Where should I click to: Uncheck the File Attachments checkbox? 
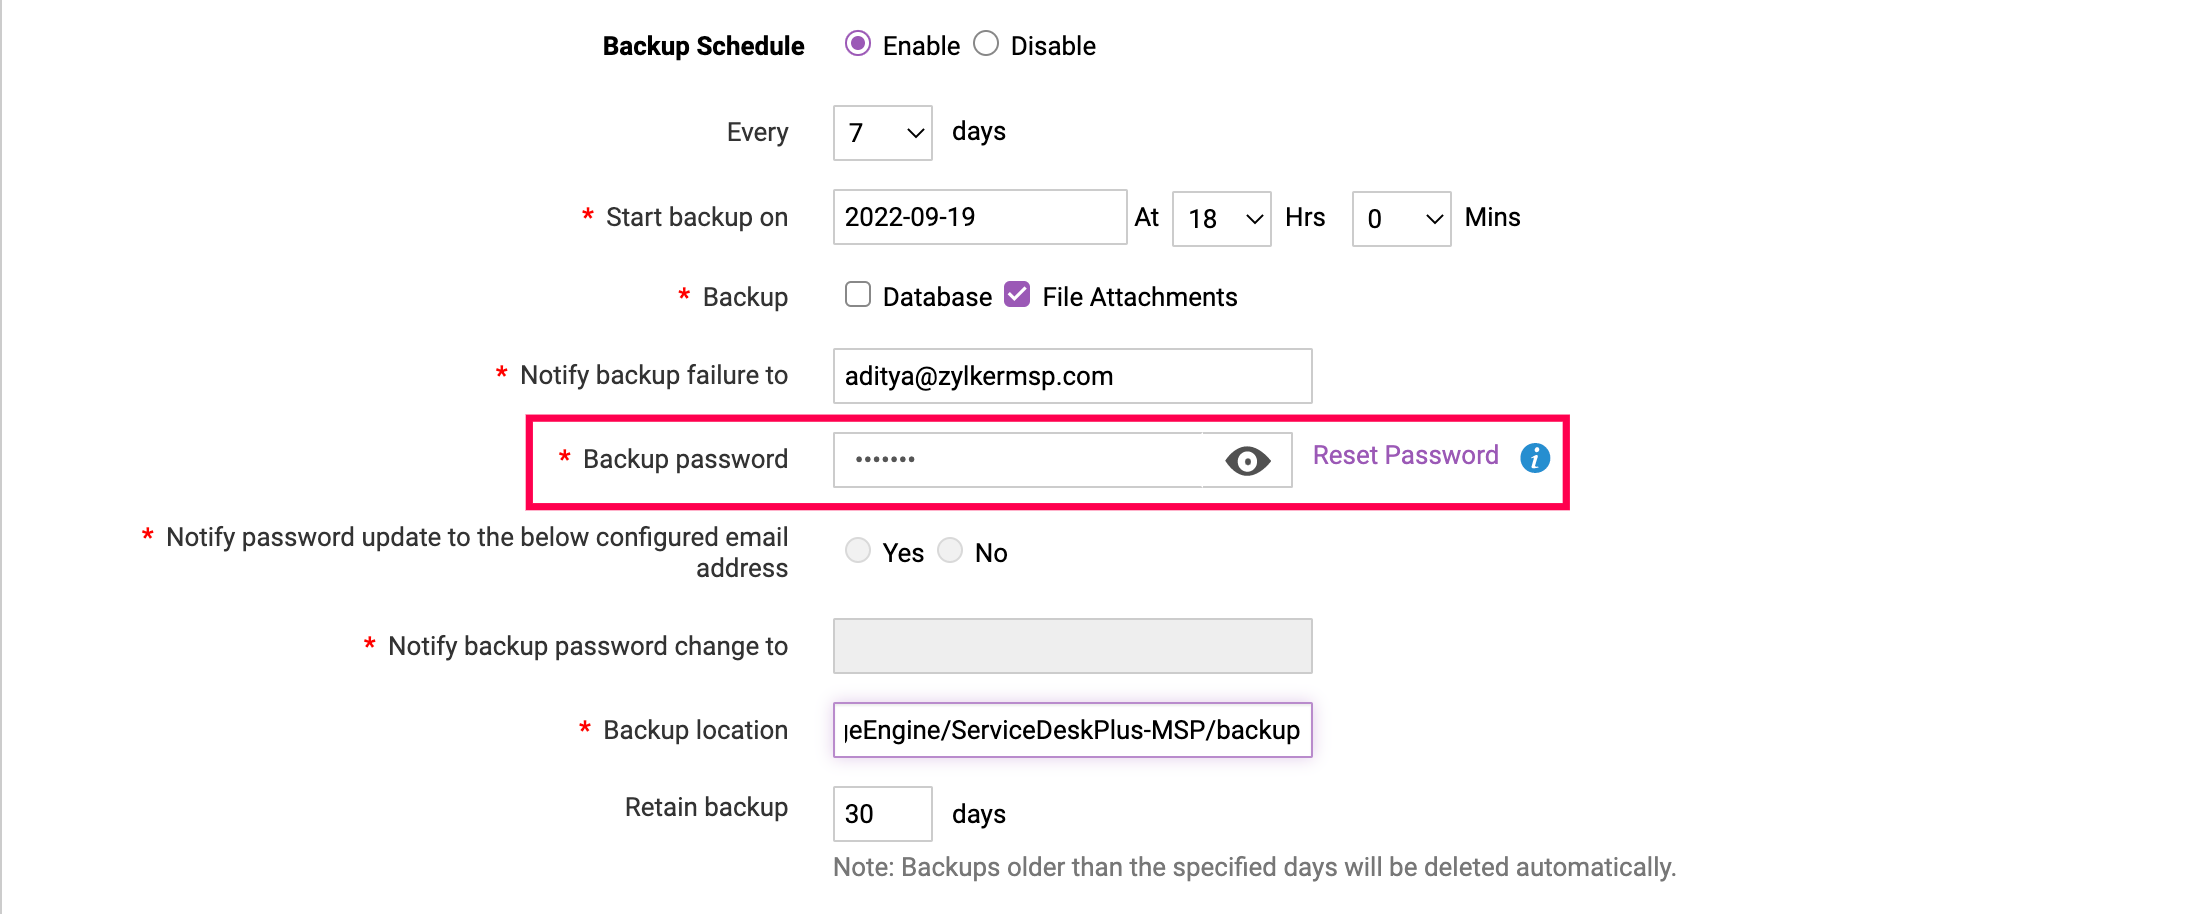click(x=1017, y=295)
